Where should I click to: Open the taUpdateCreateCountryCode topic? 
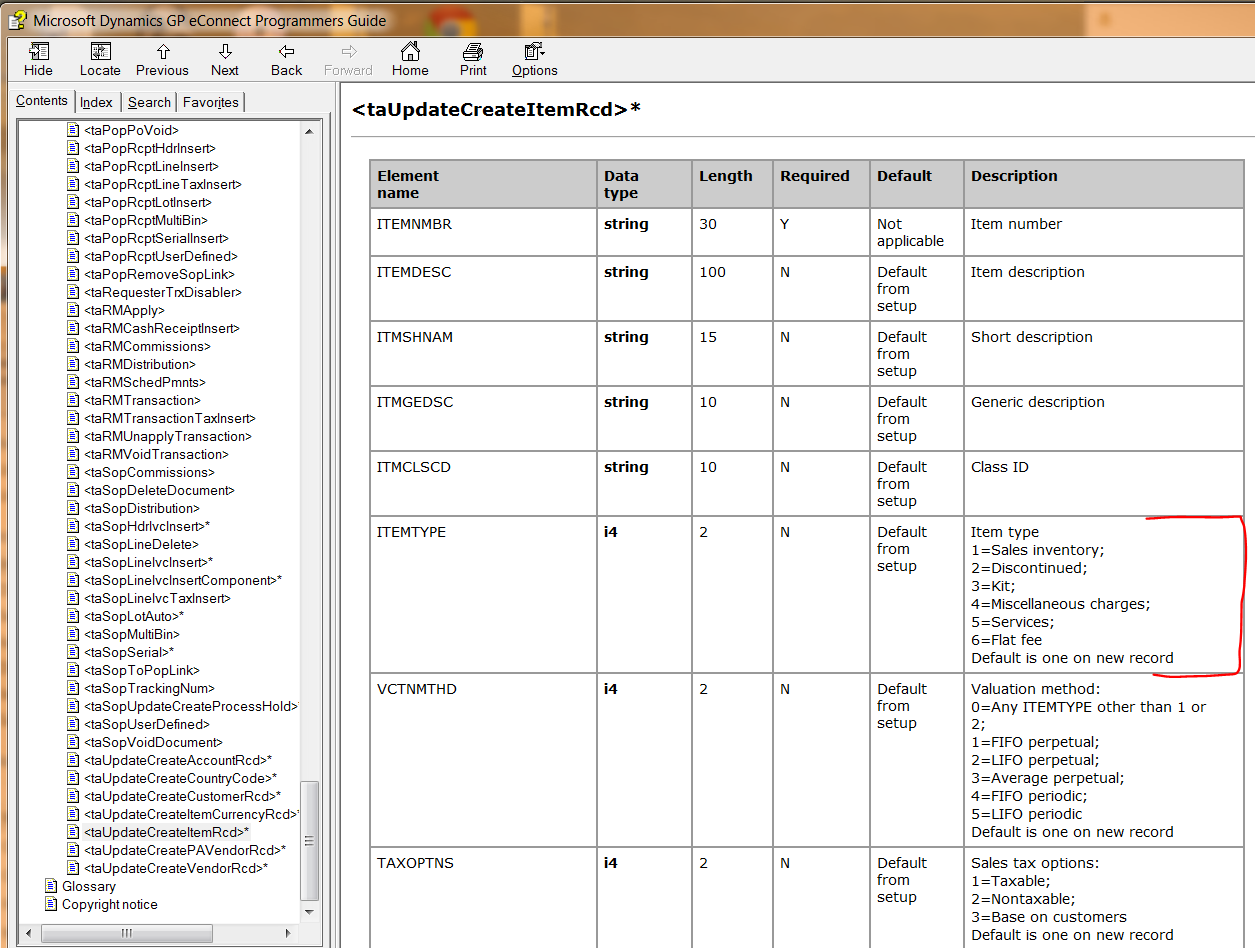(x=181, y=778)
